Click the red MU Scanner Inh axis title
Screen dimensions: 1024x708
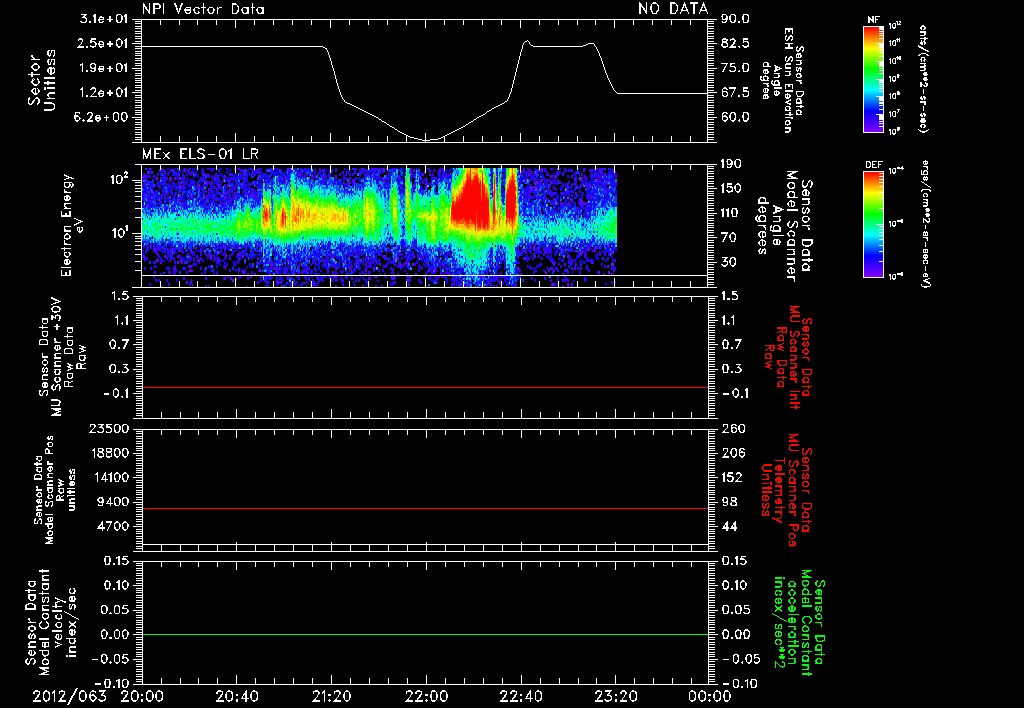click(x=789, y=357)
